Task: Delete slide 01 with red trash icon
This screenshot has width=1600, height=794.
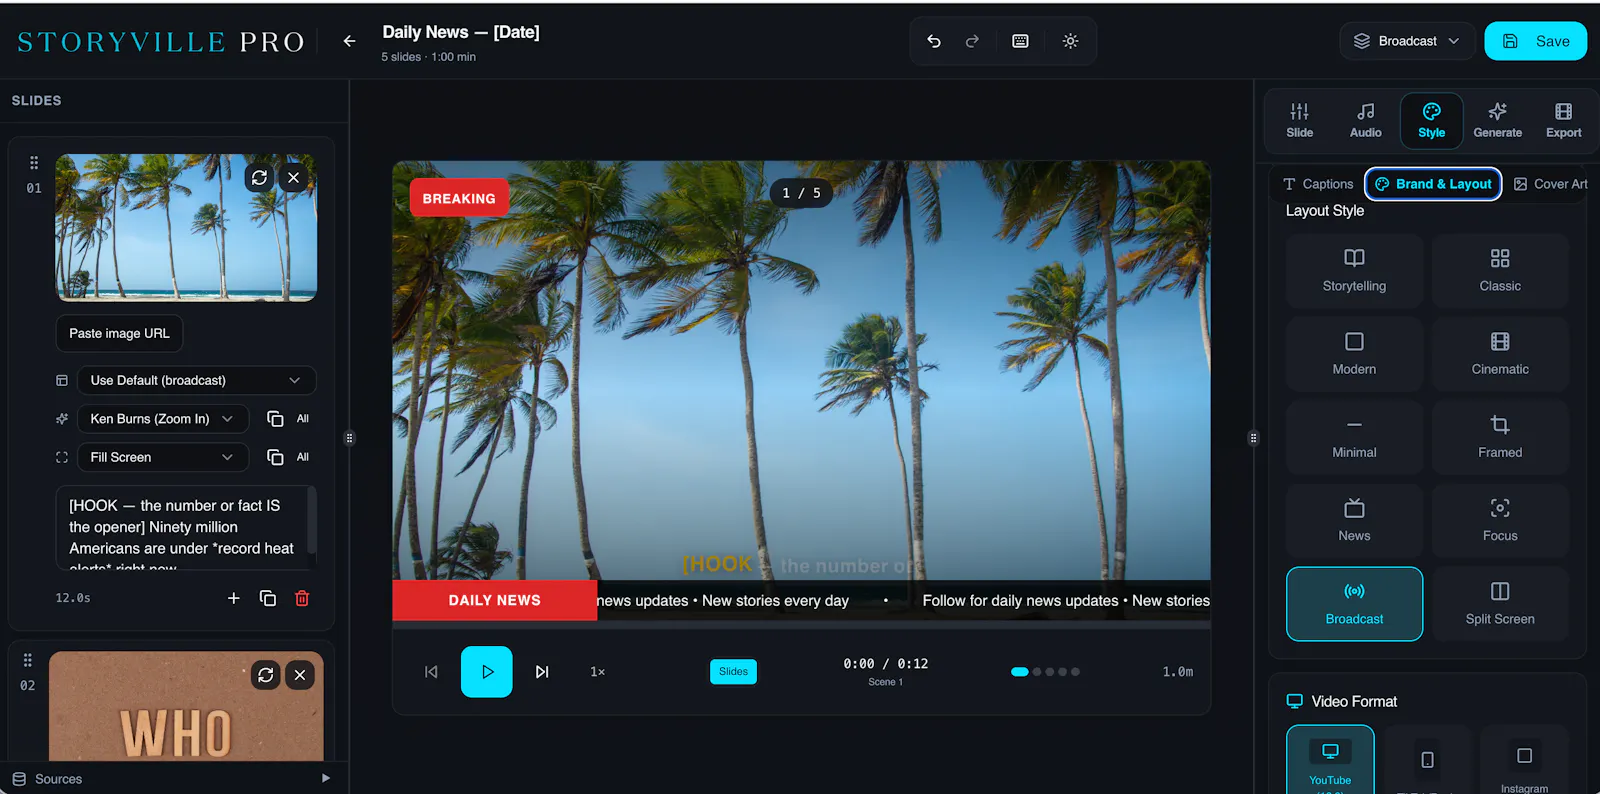Action: pos(302,598)
